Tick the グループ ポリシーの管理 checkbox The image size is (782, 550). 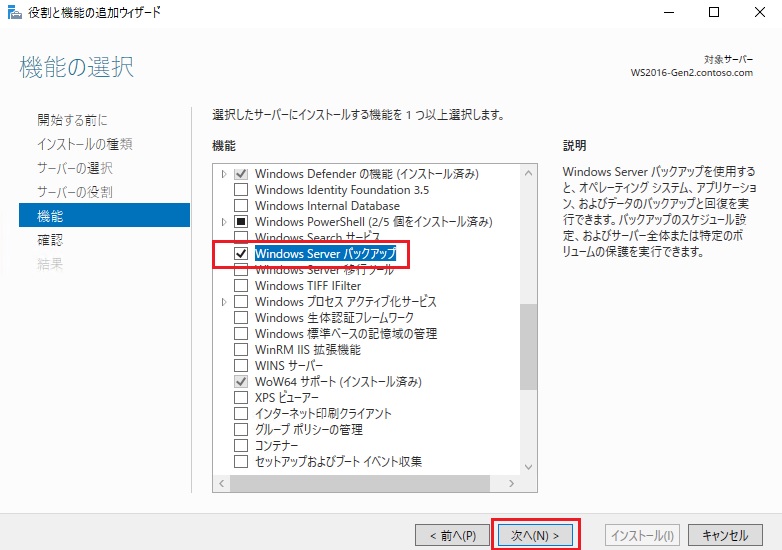pyautogui.click(x=240, y=430)
